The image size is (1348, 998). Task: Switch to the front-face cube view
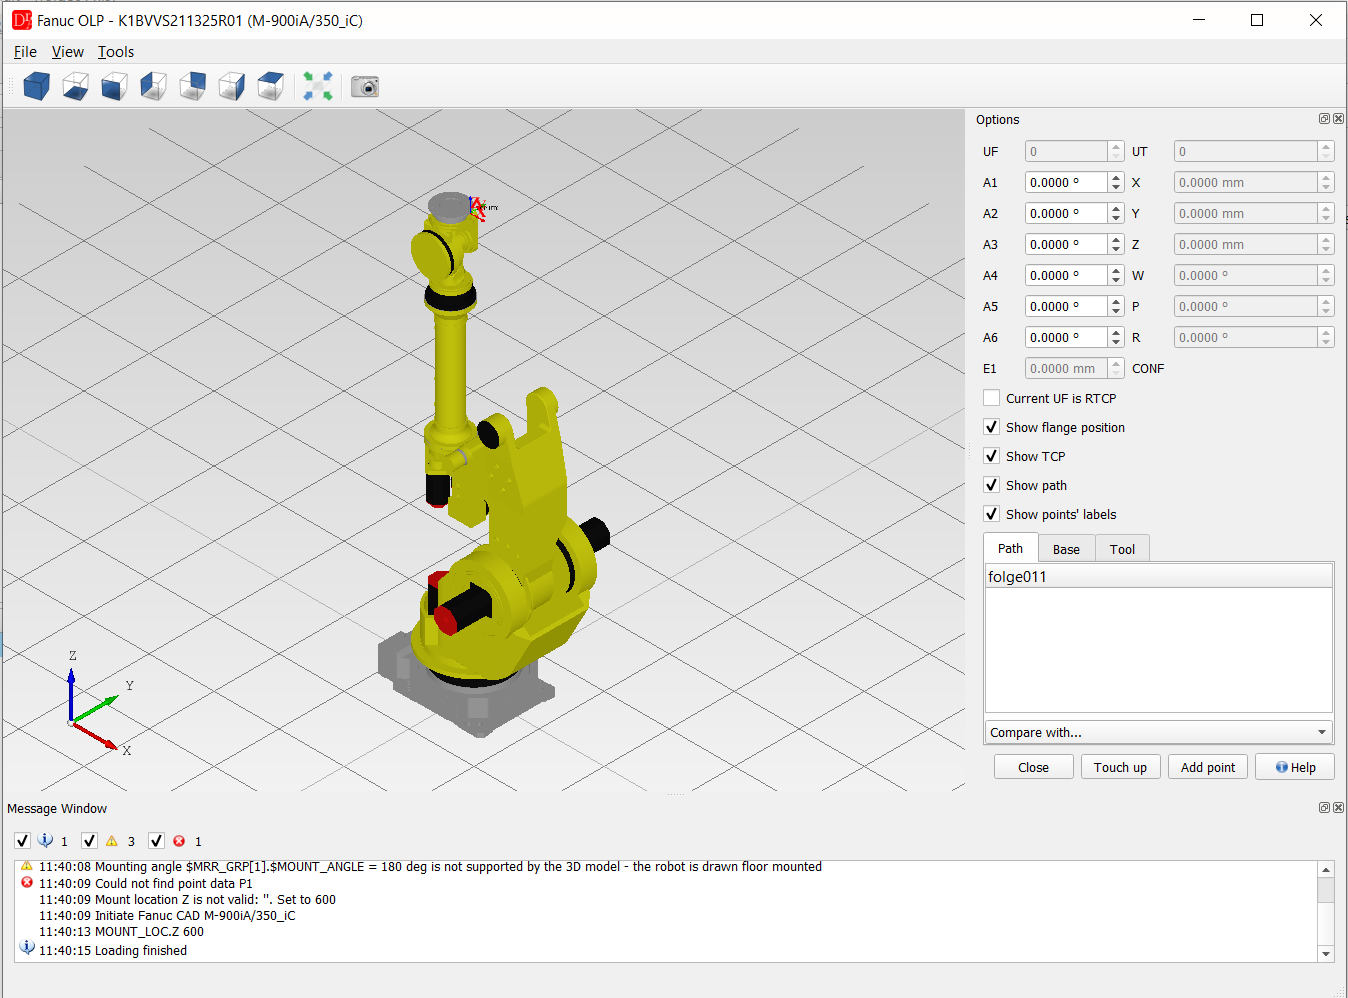point(114,87)
